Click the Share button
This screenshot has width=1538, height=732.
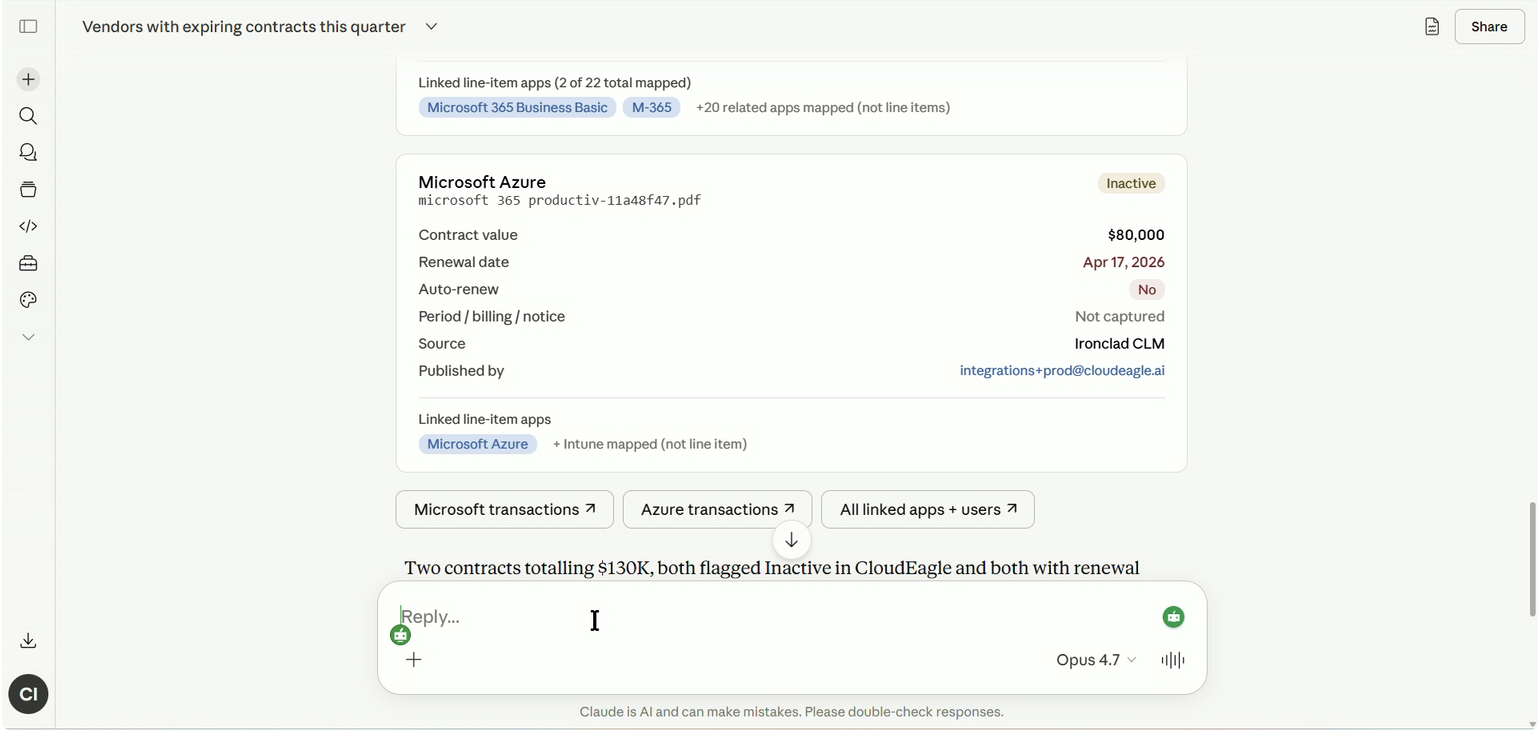1489,27
